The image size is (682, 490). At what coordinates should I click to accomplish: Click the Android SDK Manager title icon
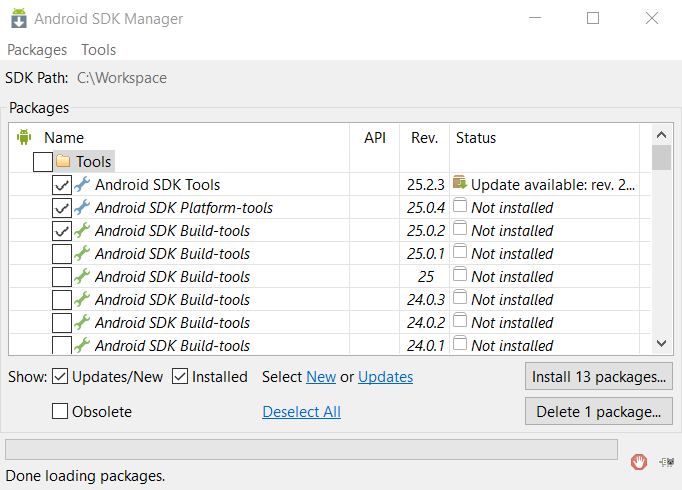coord(19,18)
